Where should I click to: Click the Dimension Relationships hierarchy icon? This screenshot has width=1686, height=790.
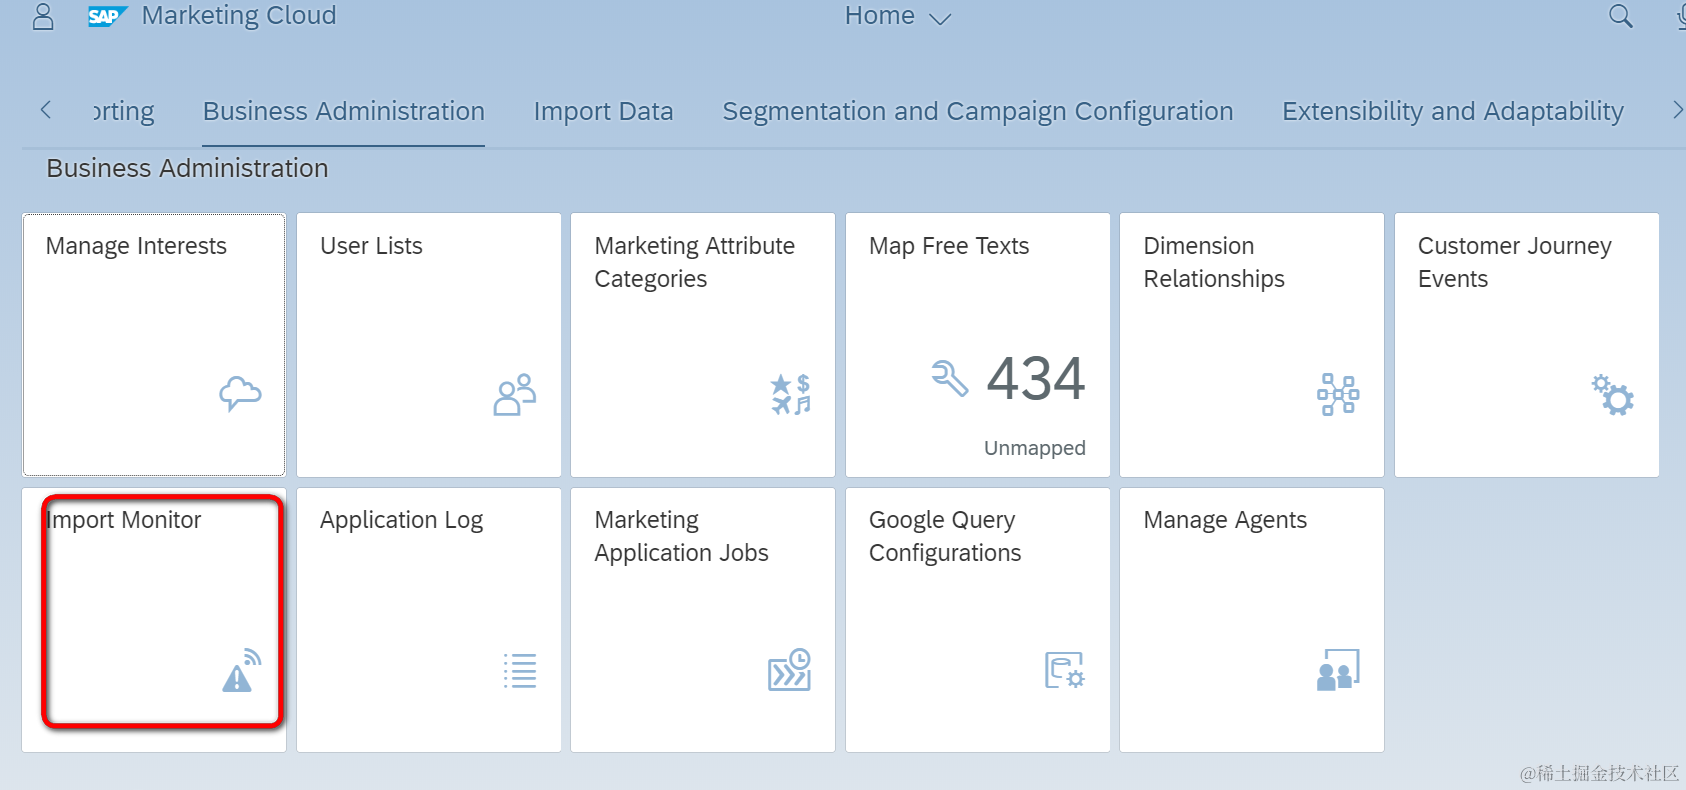click(1338, 395)
